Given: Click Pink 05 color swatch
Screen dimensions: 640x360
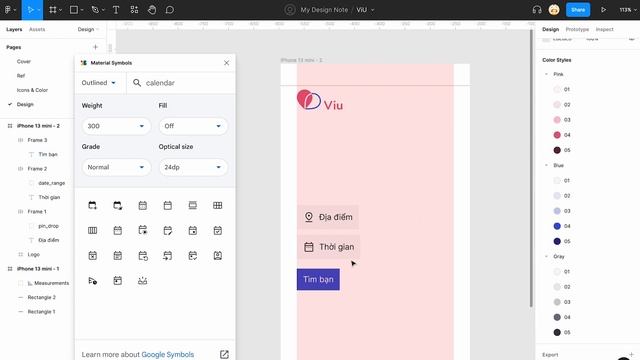Looking at the screenshot, I should click(557, 150).
